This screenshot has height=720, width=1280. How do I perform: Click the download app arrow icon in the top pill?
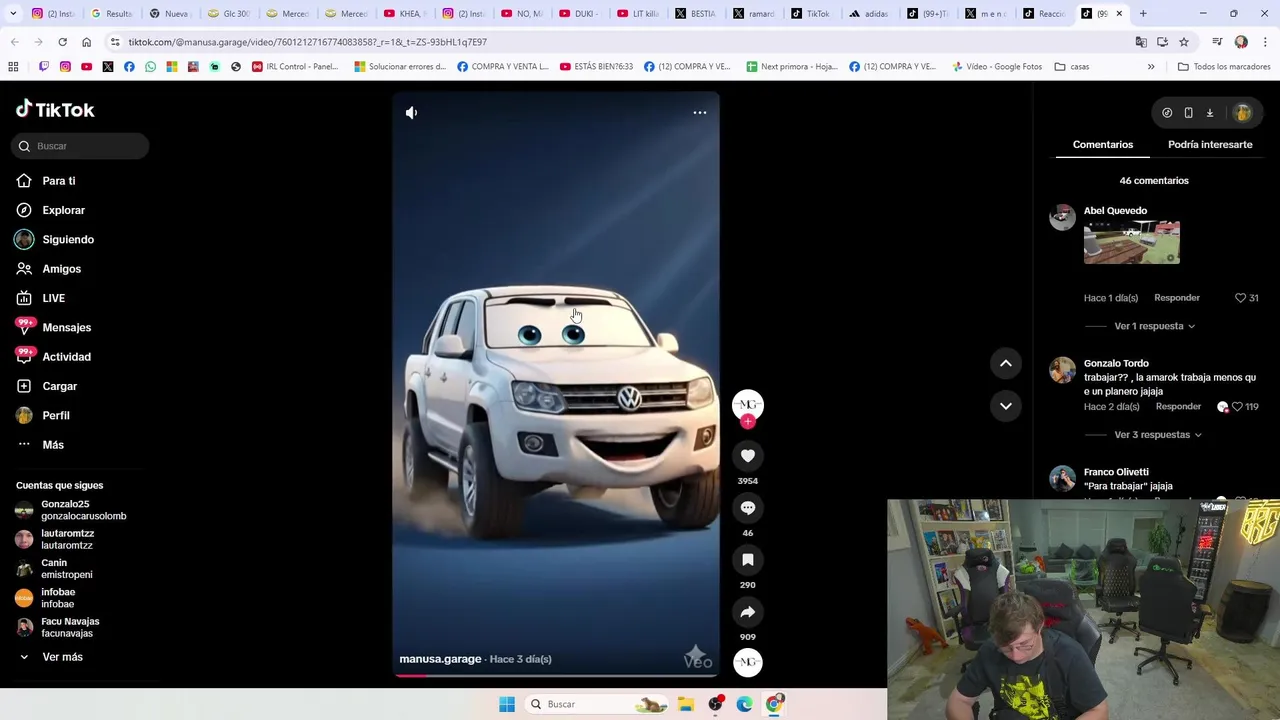coord(1209,113)
